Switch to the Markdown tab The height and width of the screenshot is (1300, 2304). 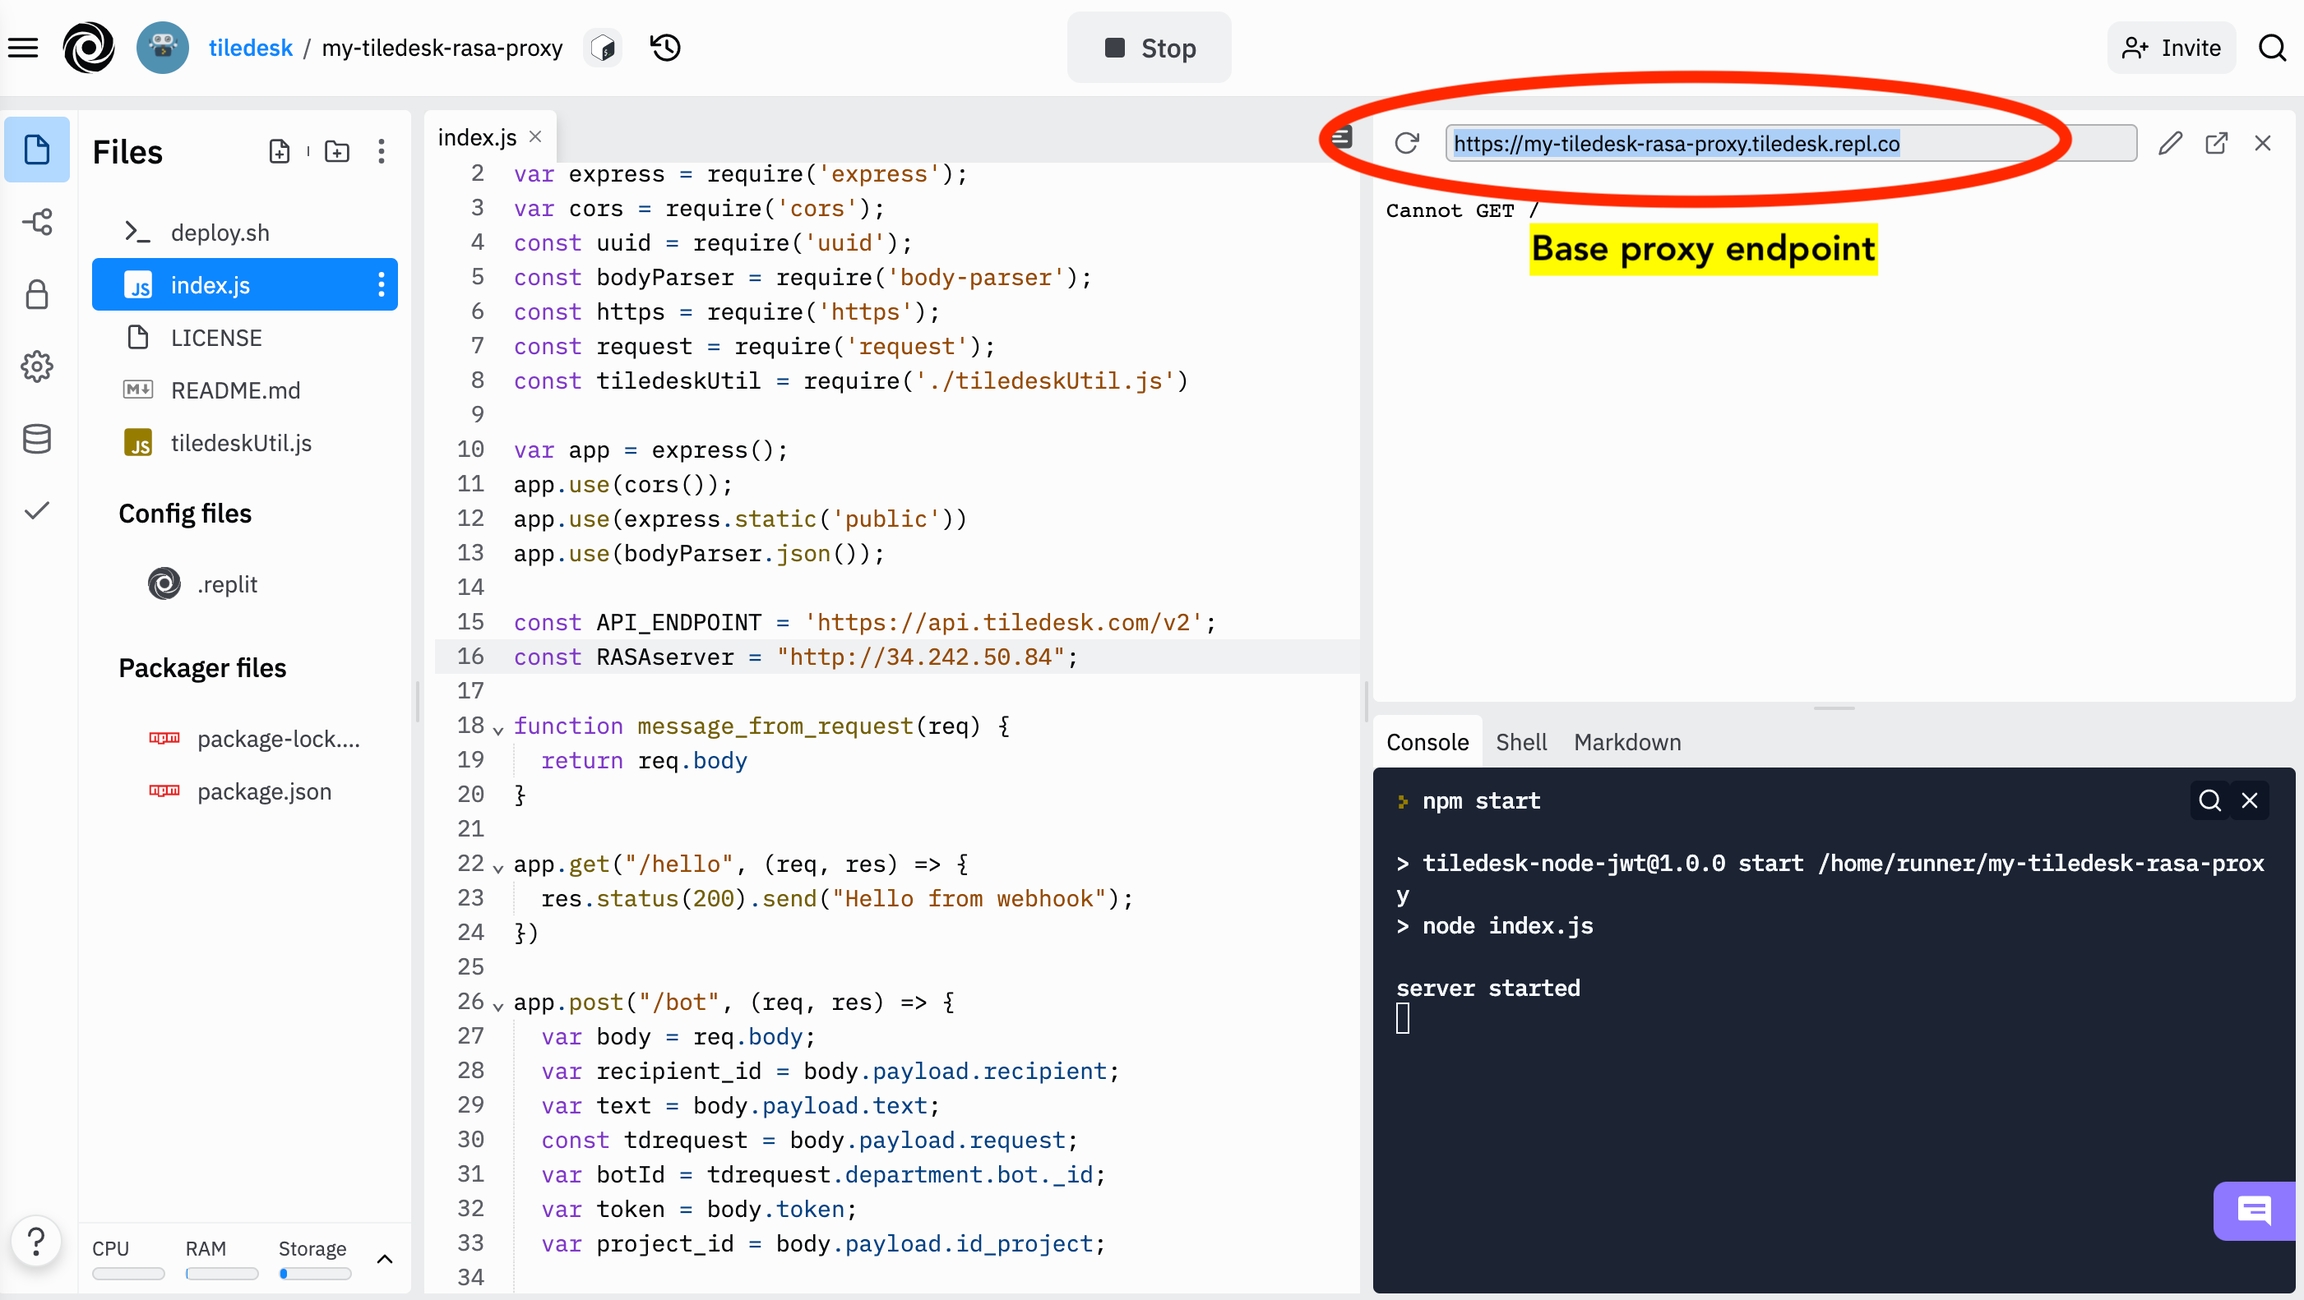[x=1627, y=742]
